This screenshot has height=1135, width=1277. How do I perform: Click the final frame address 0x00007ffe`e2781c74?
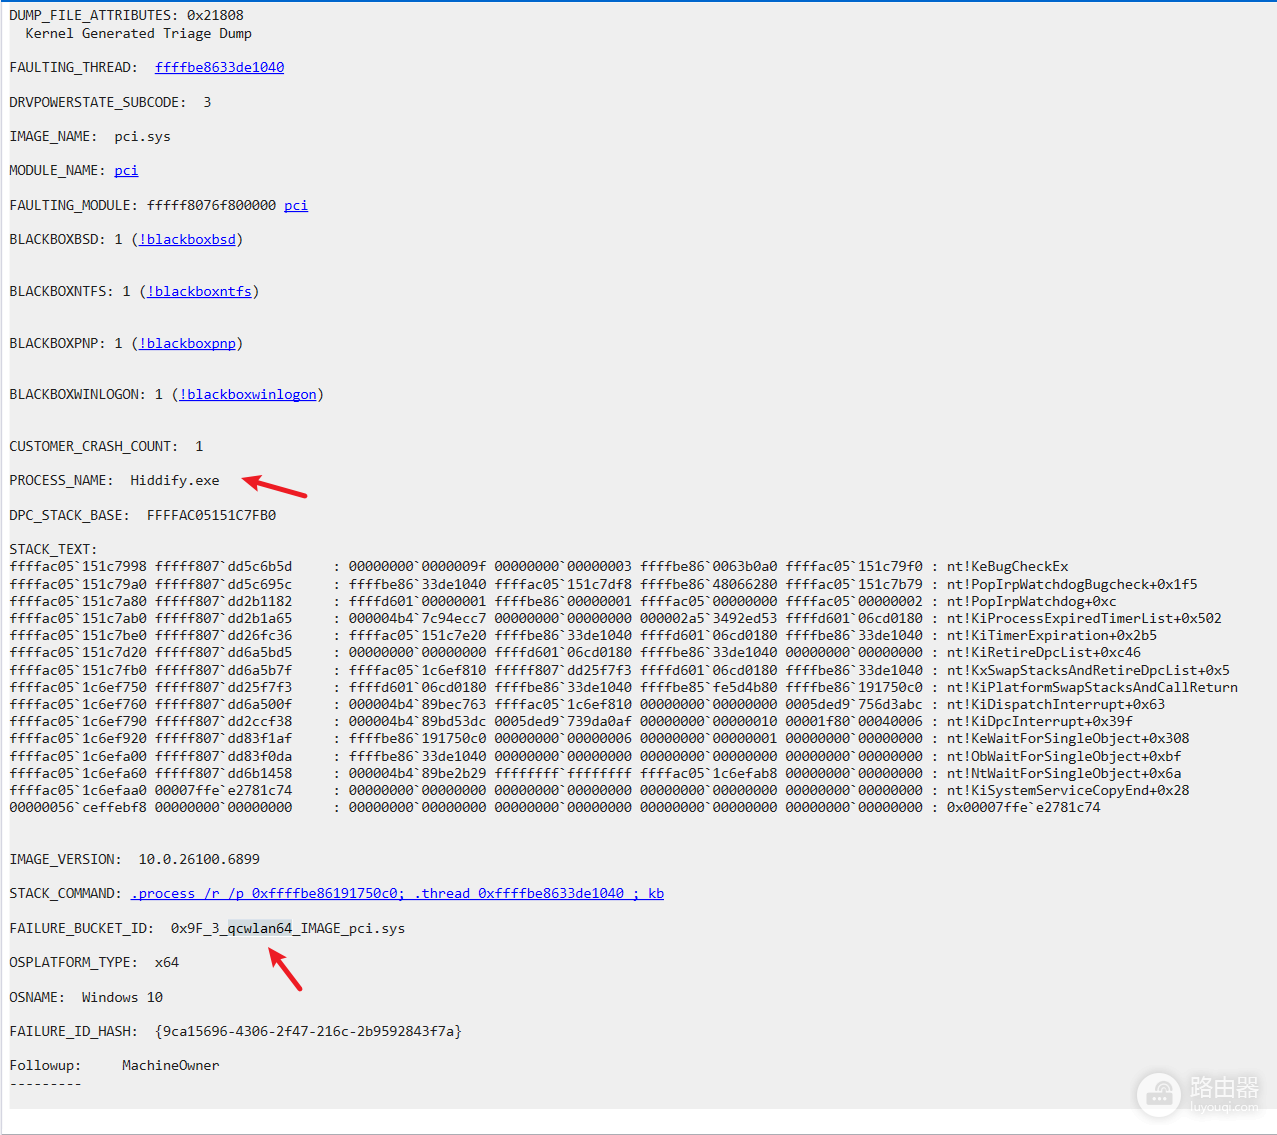1023,807
